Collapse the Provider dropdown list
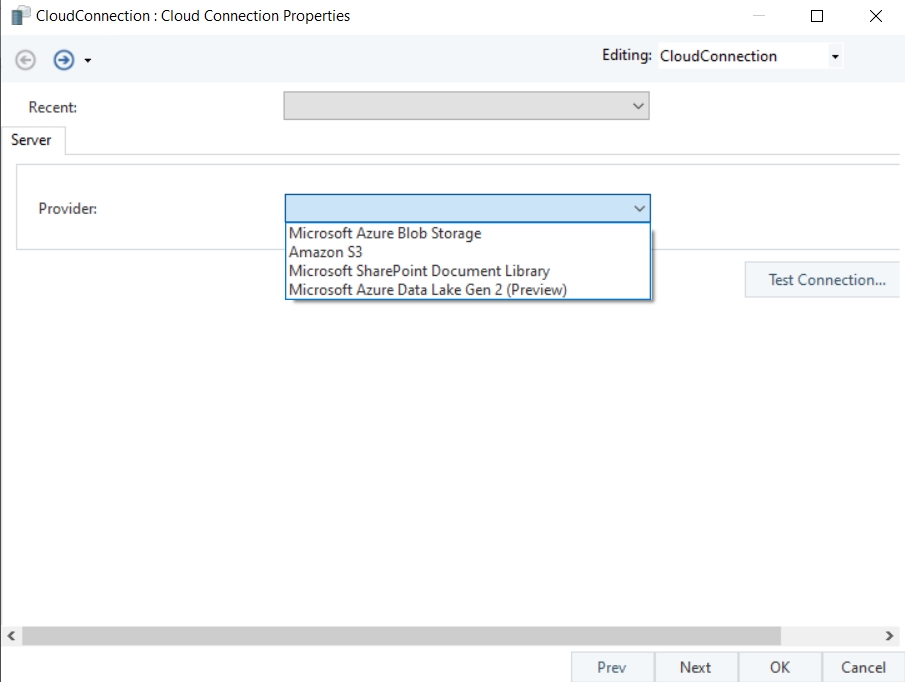This screenshot has height=682, width=905. [639, 208]
